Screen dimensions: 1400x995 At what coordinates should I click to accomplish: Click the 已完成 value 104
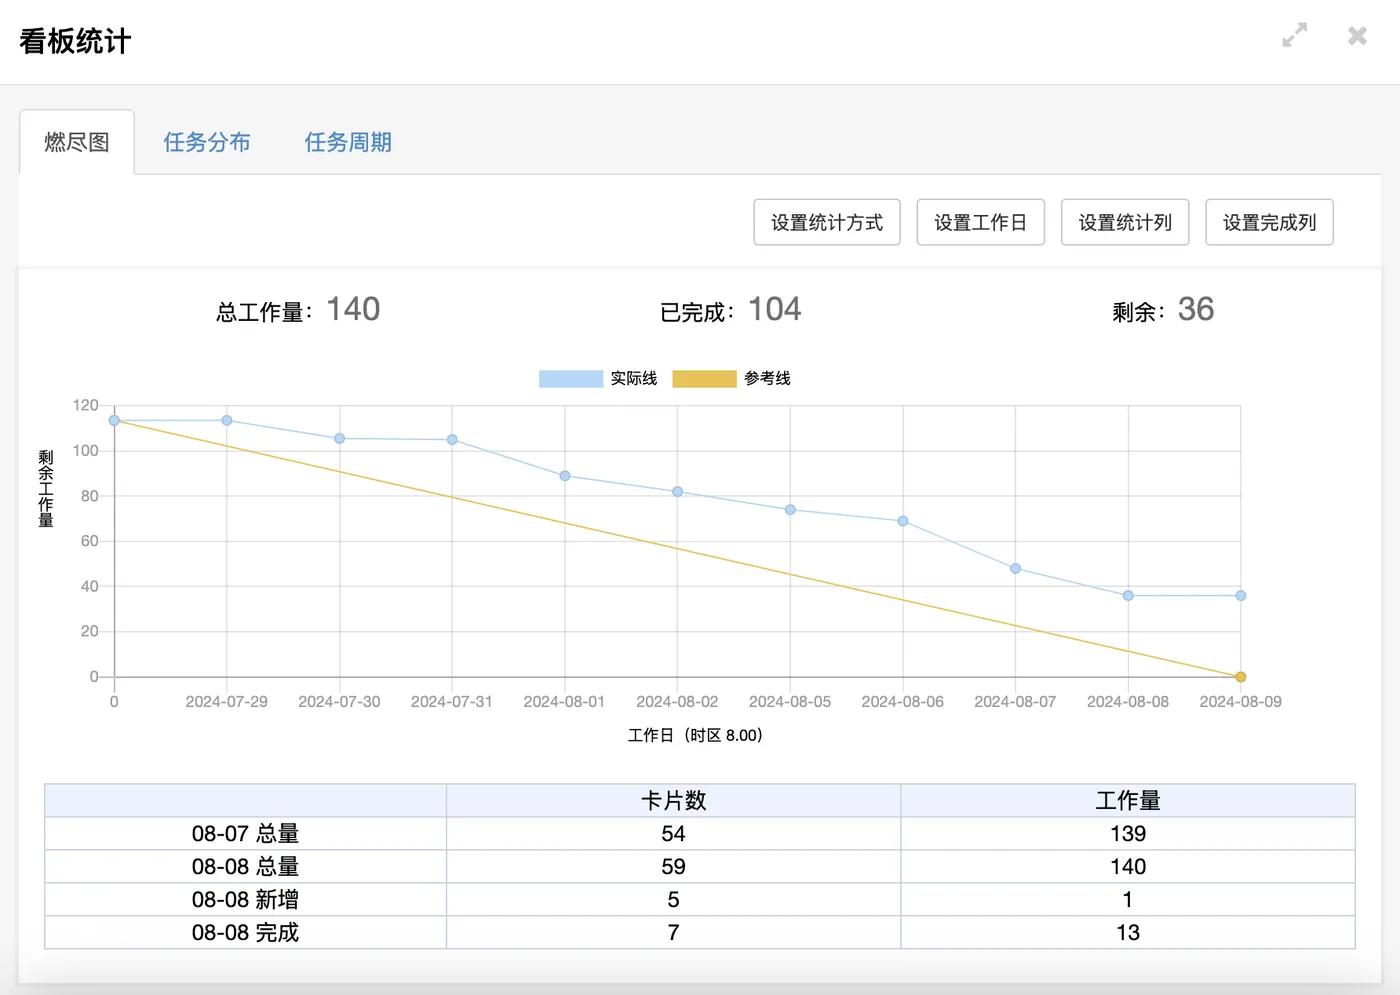click(x=774, y=309)
